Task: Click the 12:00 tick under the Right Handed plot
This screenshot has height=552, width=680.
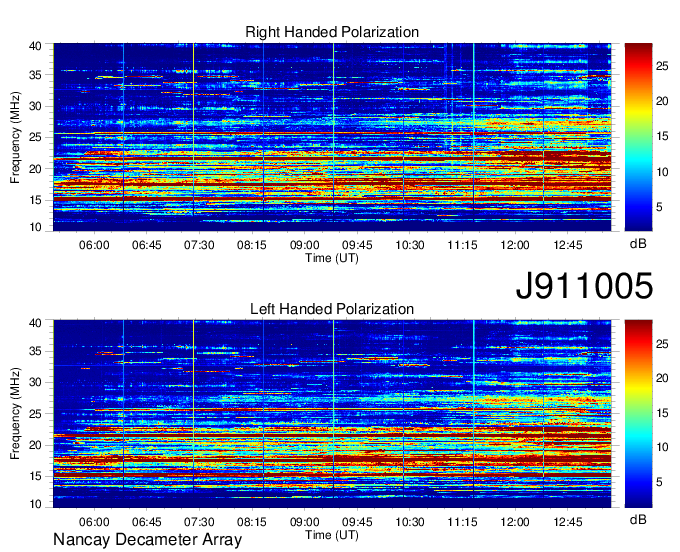Action: click(x=515, y=245)
